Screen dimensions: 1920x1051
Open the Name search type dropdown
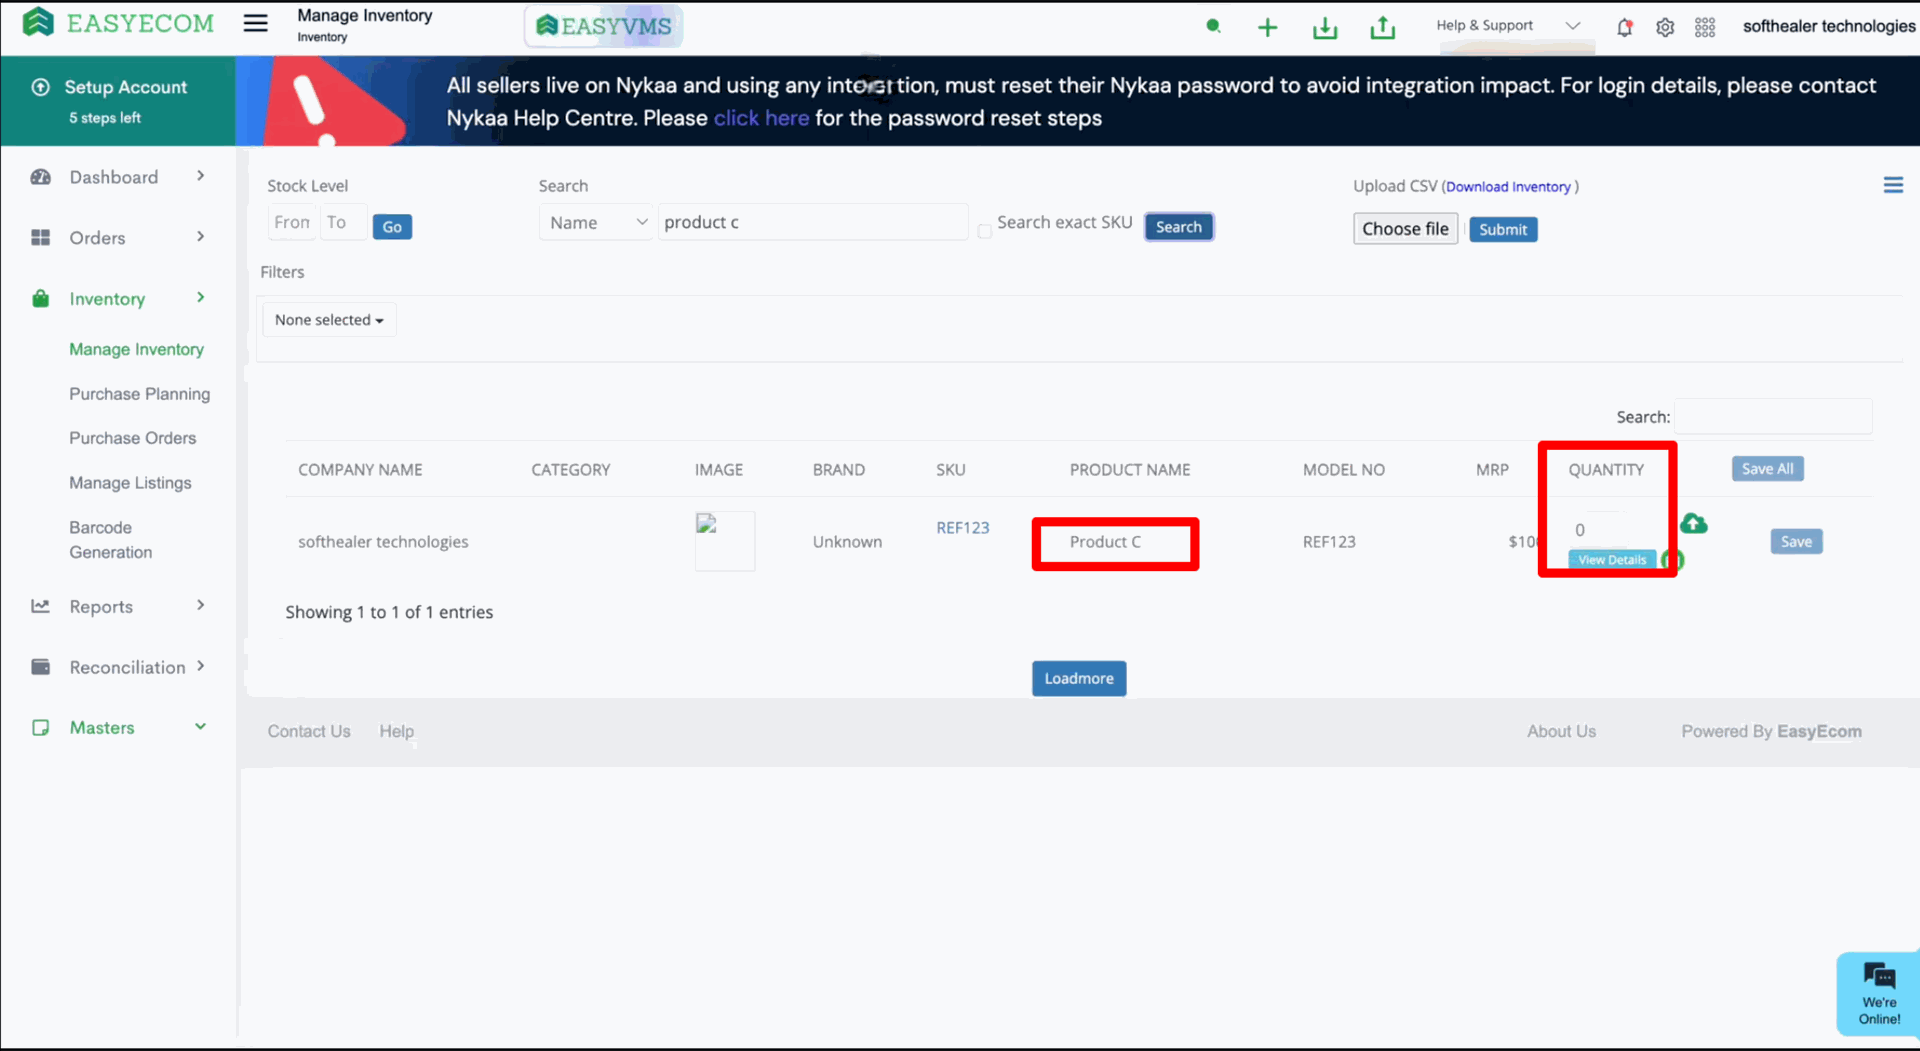pos(597,222)
